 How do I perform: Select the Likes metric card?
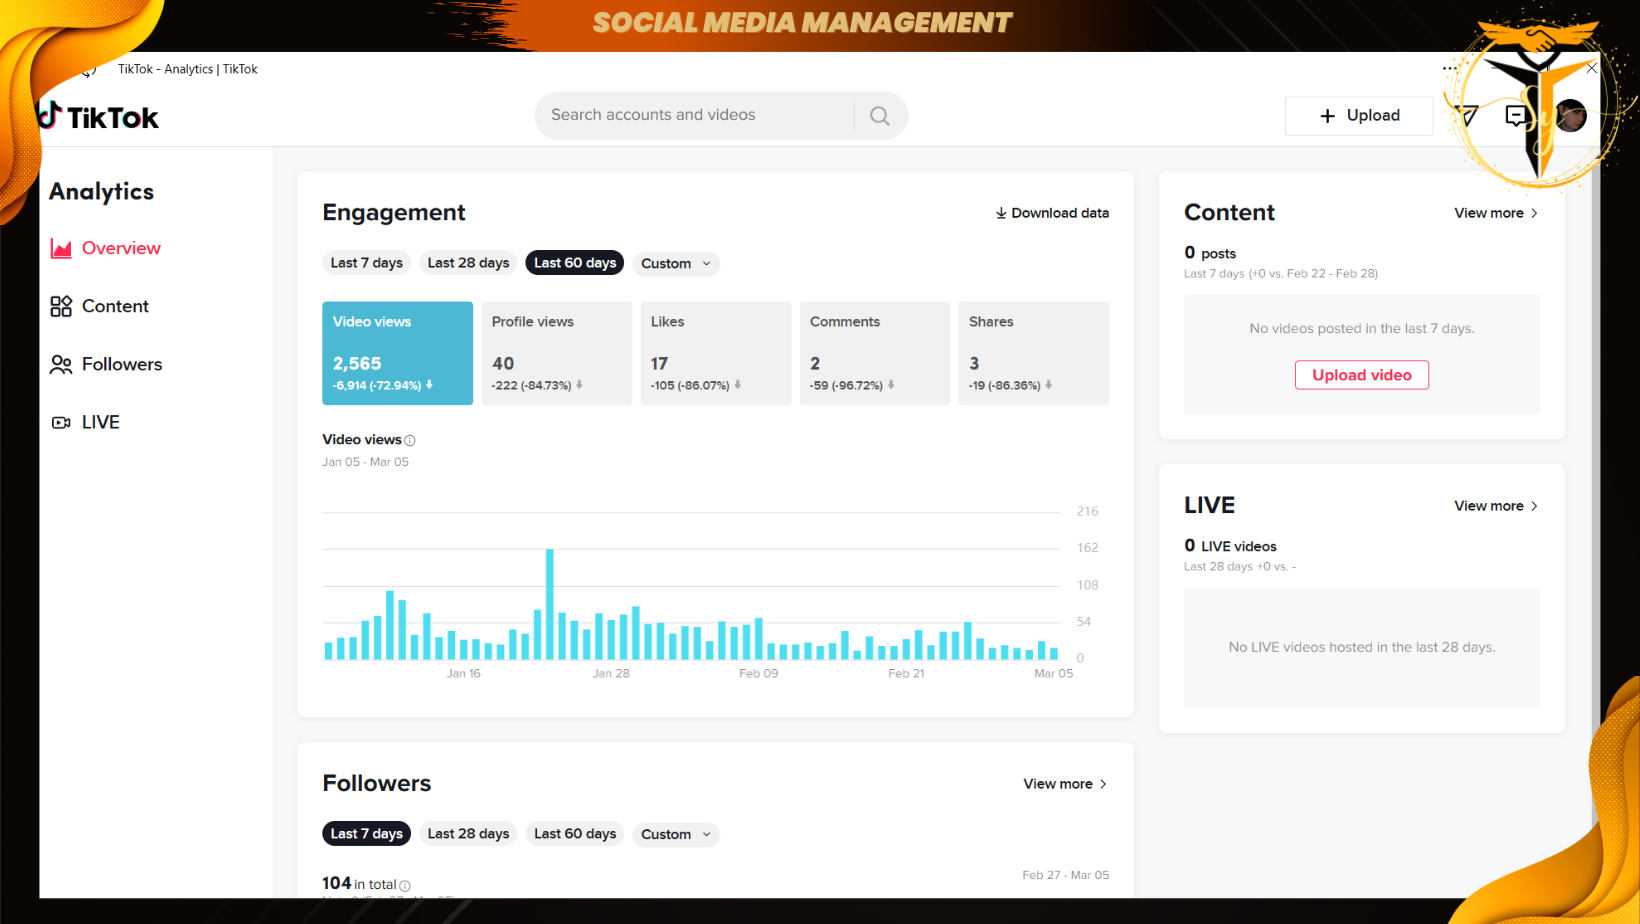(716, 353)
